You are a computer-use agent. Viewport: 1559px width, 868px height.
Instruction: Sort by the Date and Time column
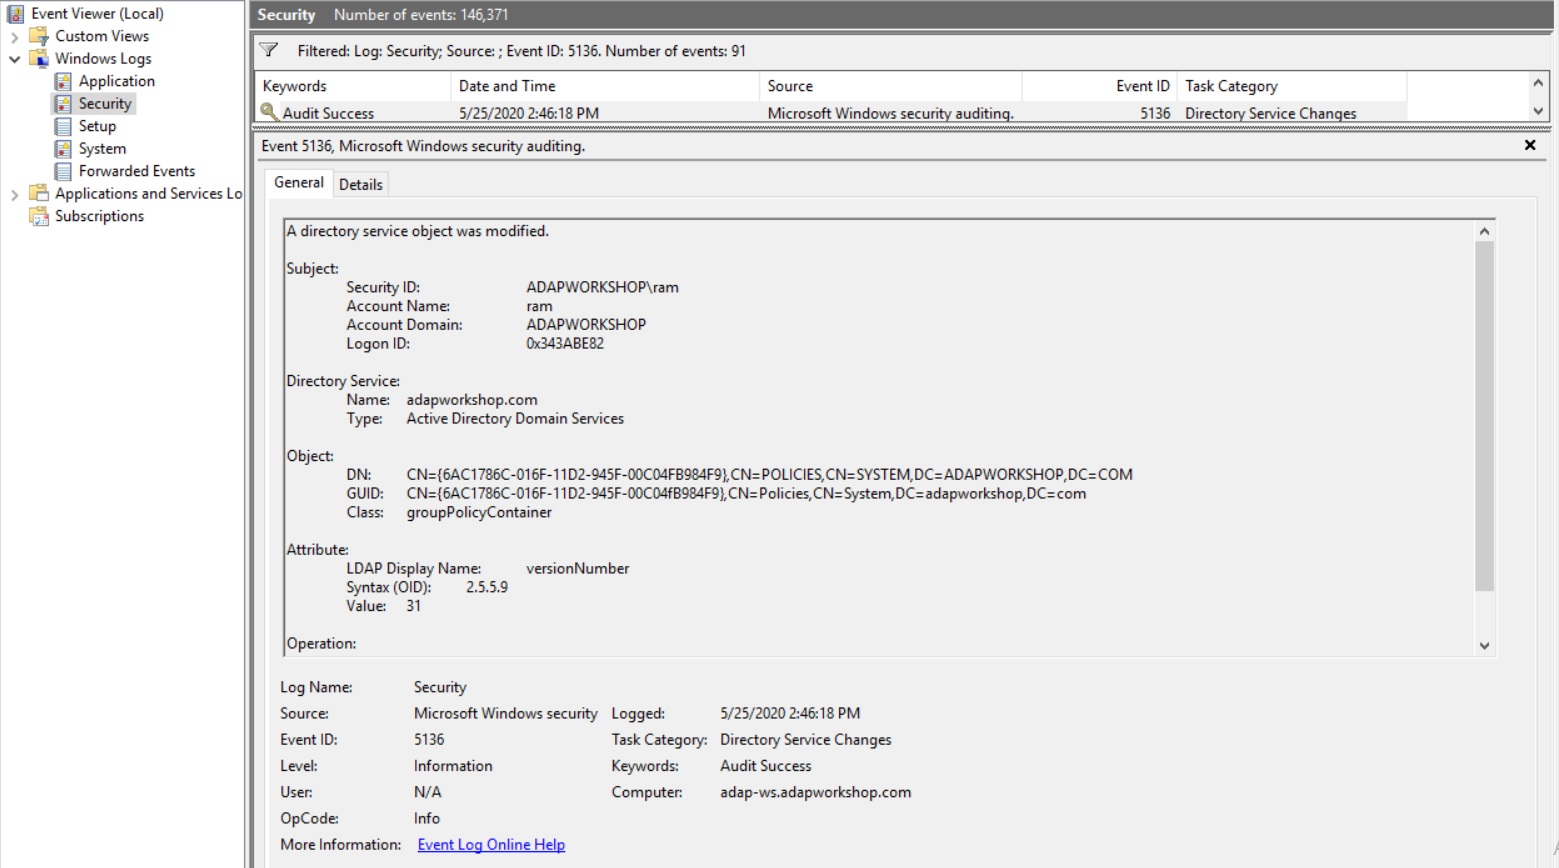coord(605,86)
